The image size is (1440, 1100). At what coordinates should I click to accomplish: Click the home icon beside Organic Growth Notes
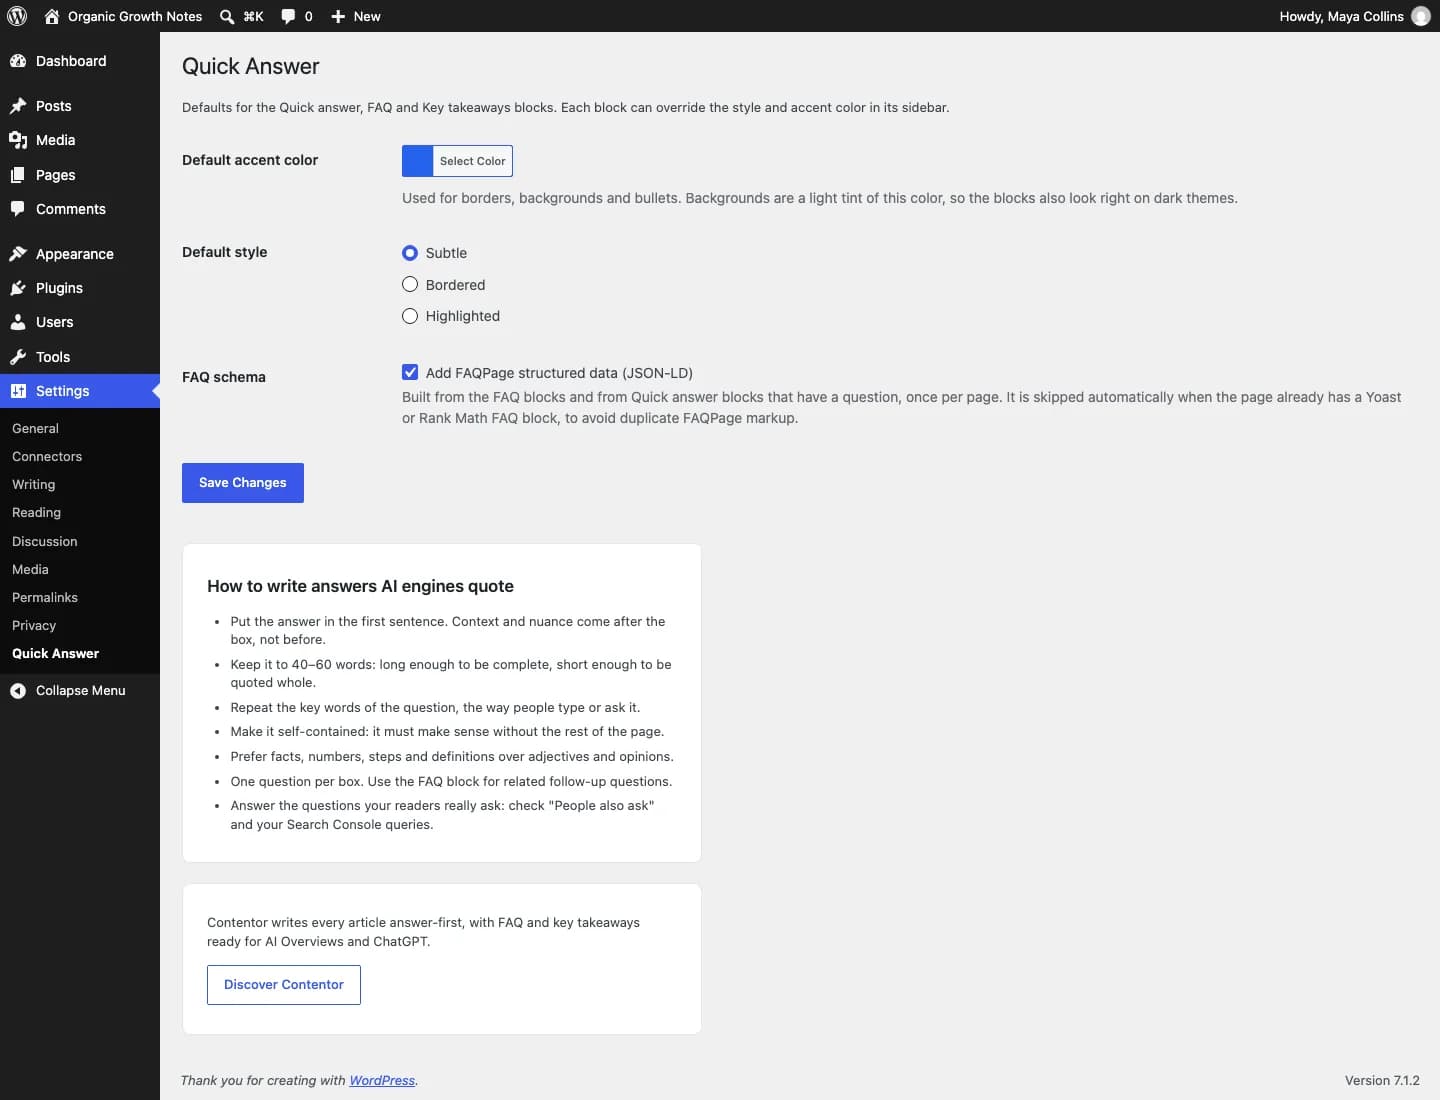pos(52,16)
